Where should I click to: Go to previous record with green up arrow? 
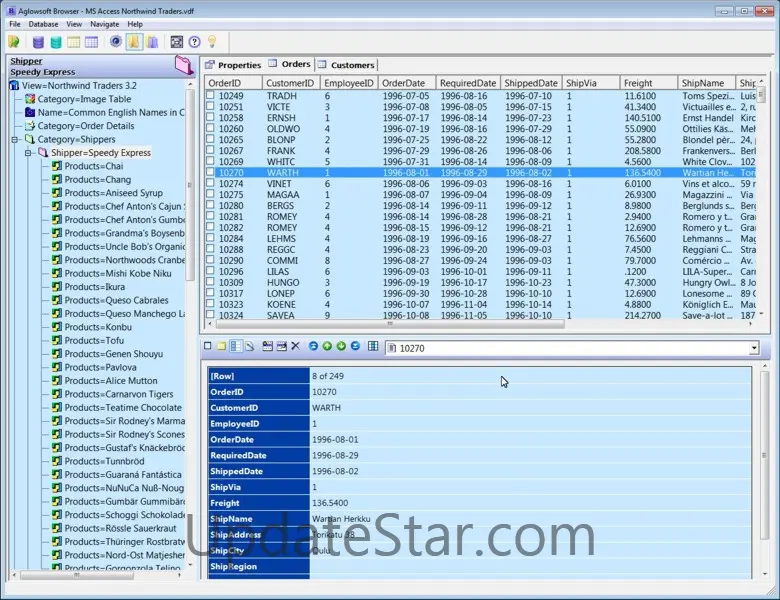[327, 346]
